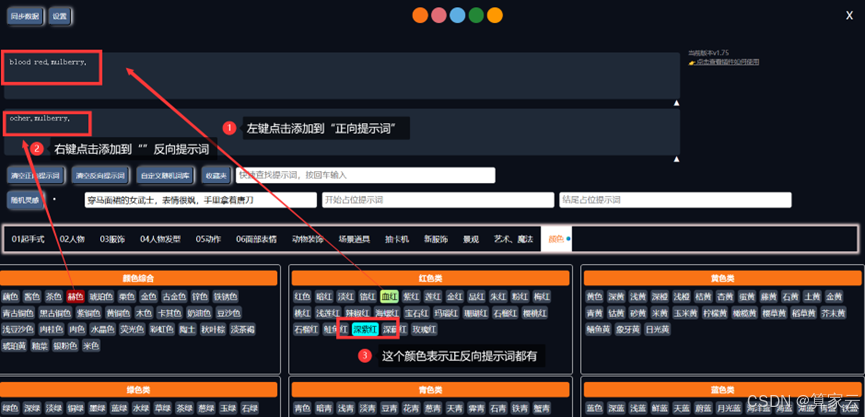Viewport: 865px width, 417px height.
Task: Add the 琥珀色 tag
Action: [x=102, y=296]
